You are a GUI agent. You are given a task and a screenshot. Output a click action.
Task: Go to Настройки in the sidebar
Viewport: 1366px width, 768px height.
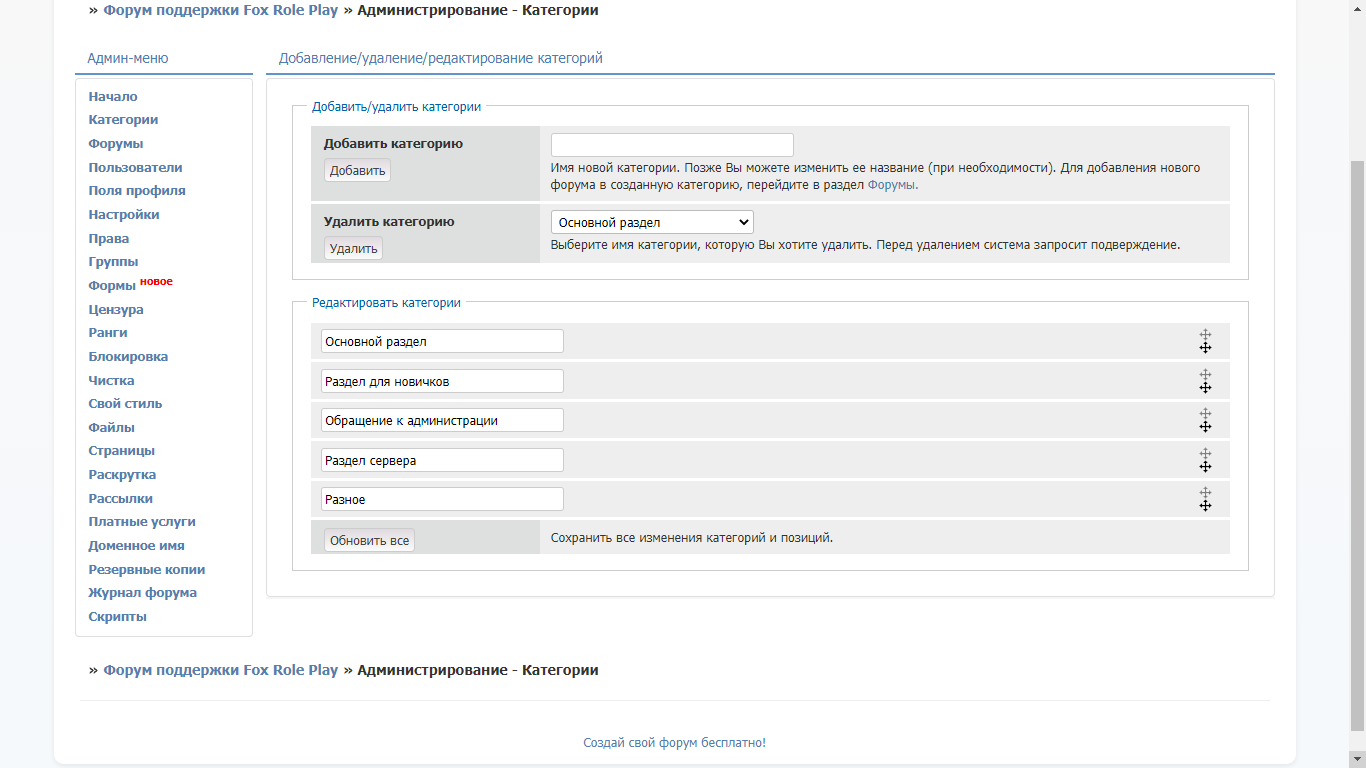[123, 214]
